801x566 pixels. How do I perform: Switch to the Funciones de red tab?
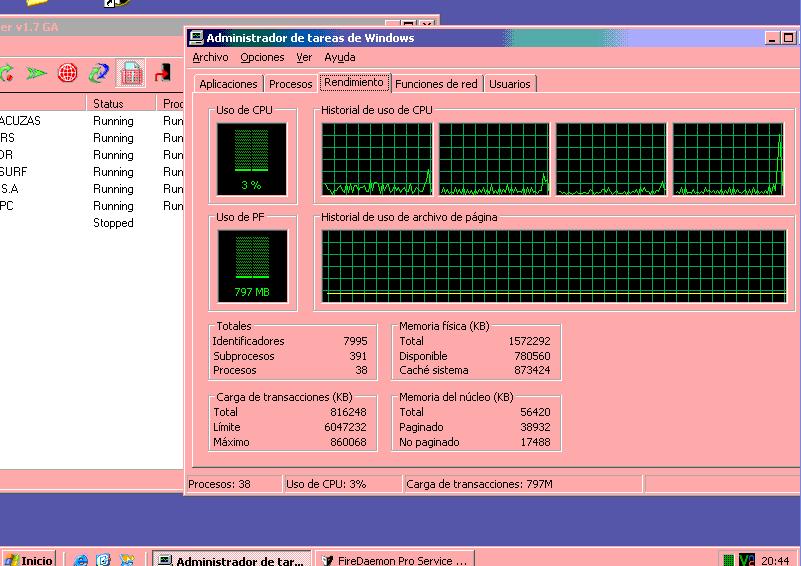(x=436, y=84)
